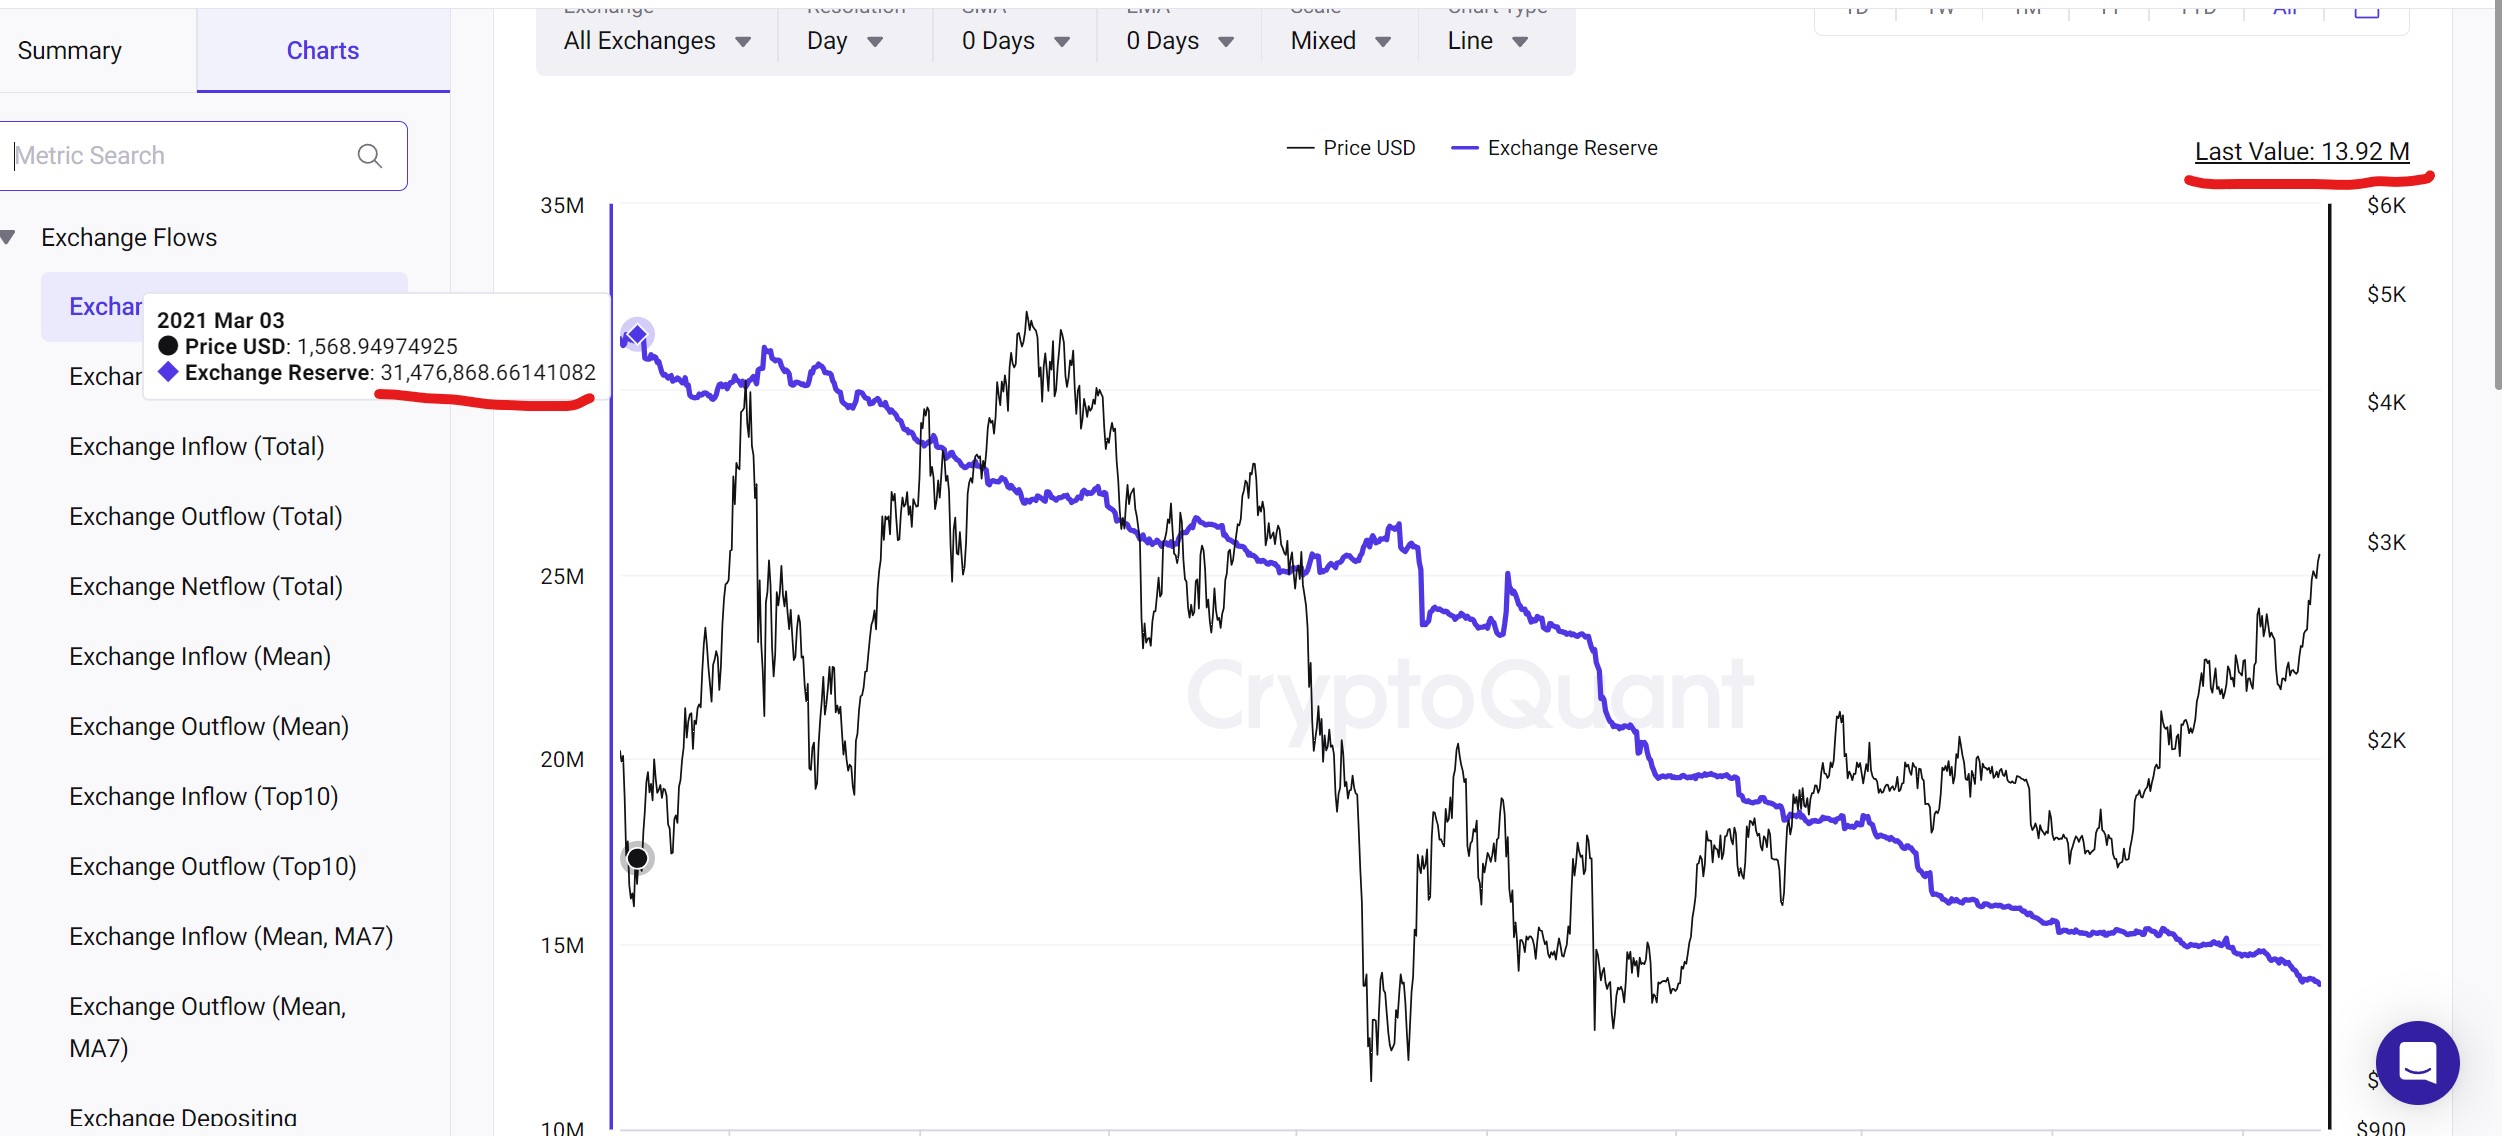
Task: Switch to the Summary tab
Action: pyautogui.click(x=70, y=51)
